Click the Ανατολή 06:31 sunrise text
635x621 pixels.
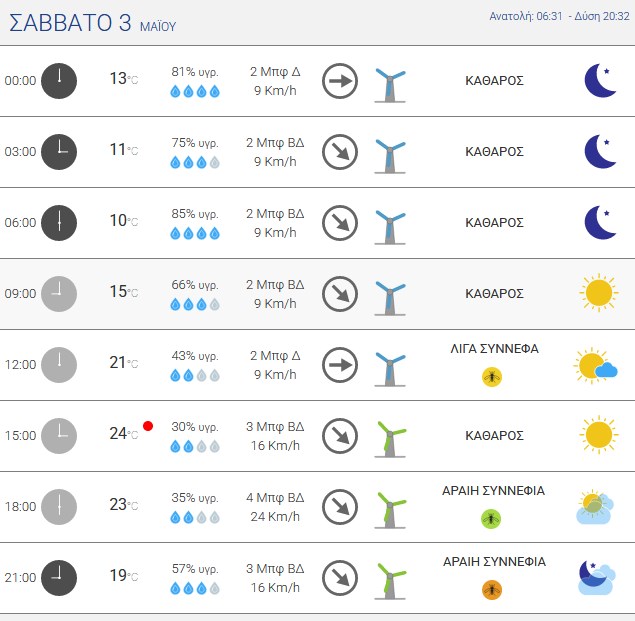526,16
